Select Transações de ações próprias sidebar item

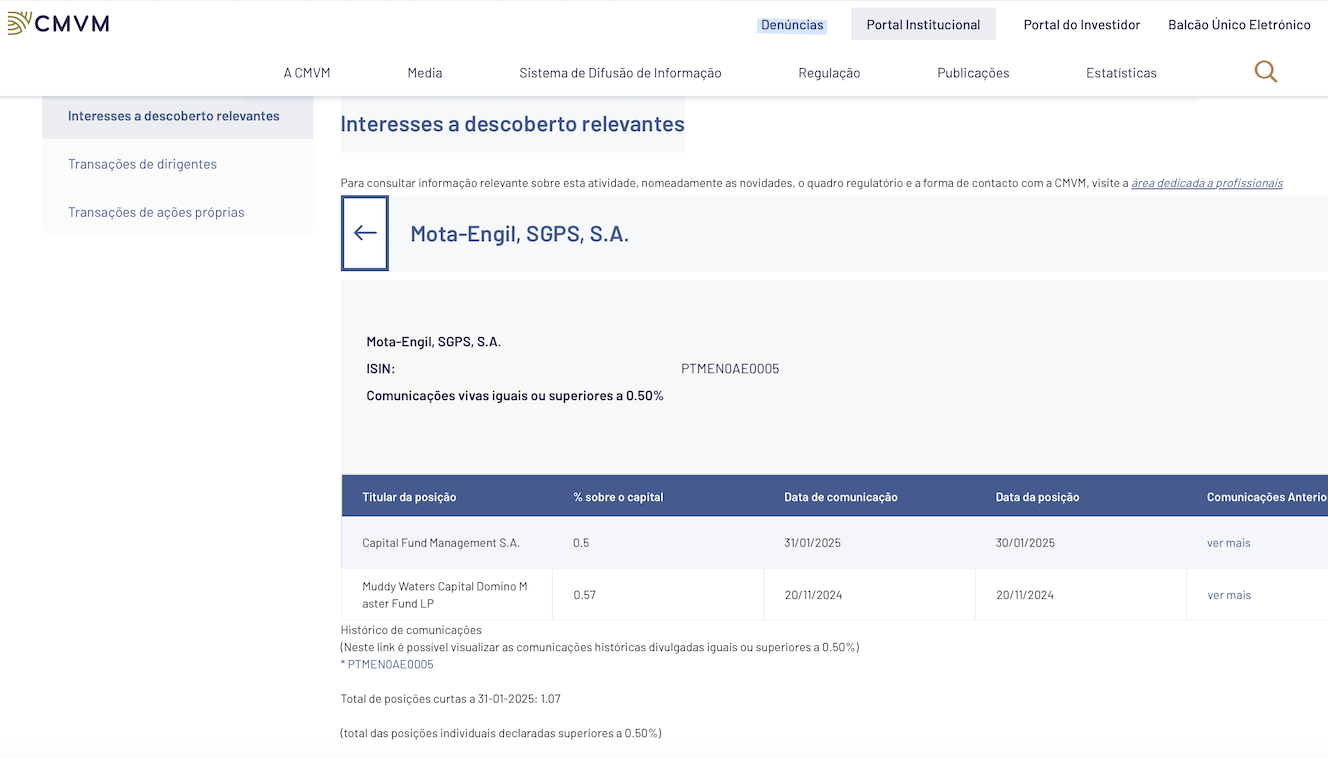tap(156, 212)
